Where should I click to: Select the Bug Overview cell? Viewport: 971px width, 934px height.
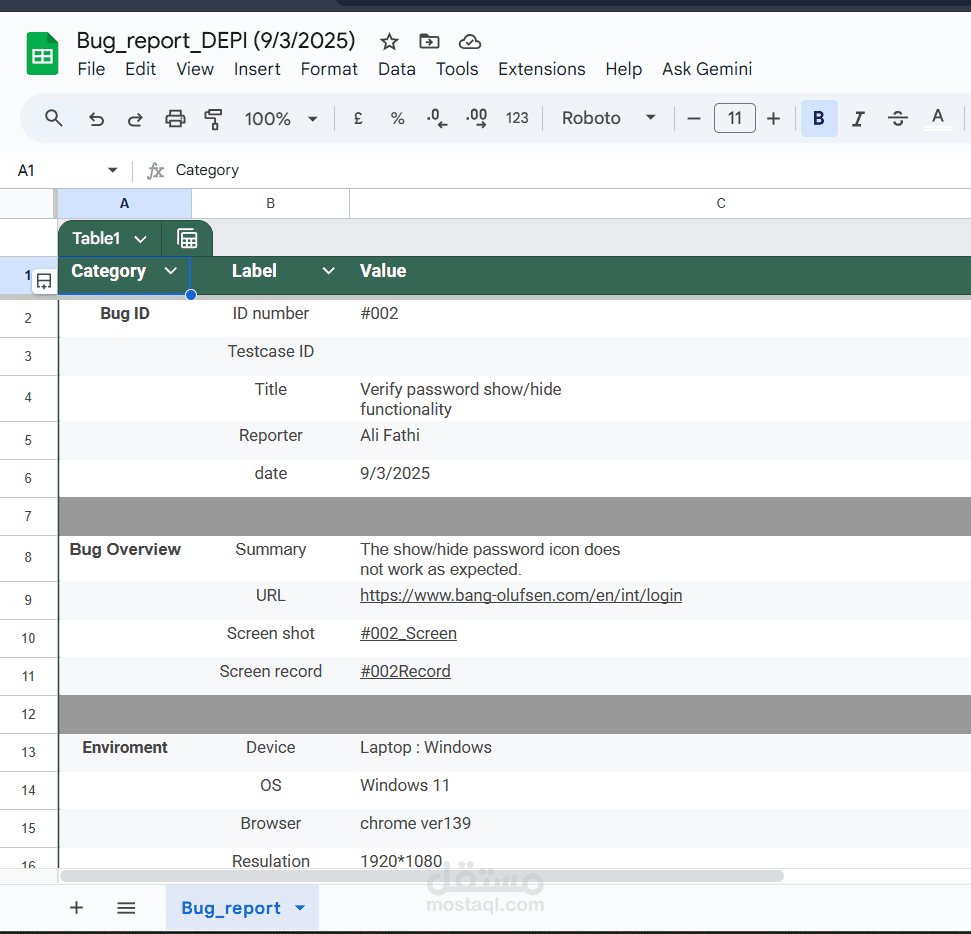pos(125,558)
